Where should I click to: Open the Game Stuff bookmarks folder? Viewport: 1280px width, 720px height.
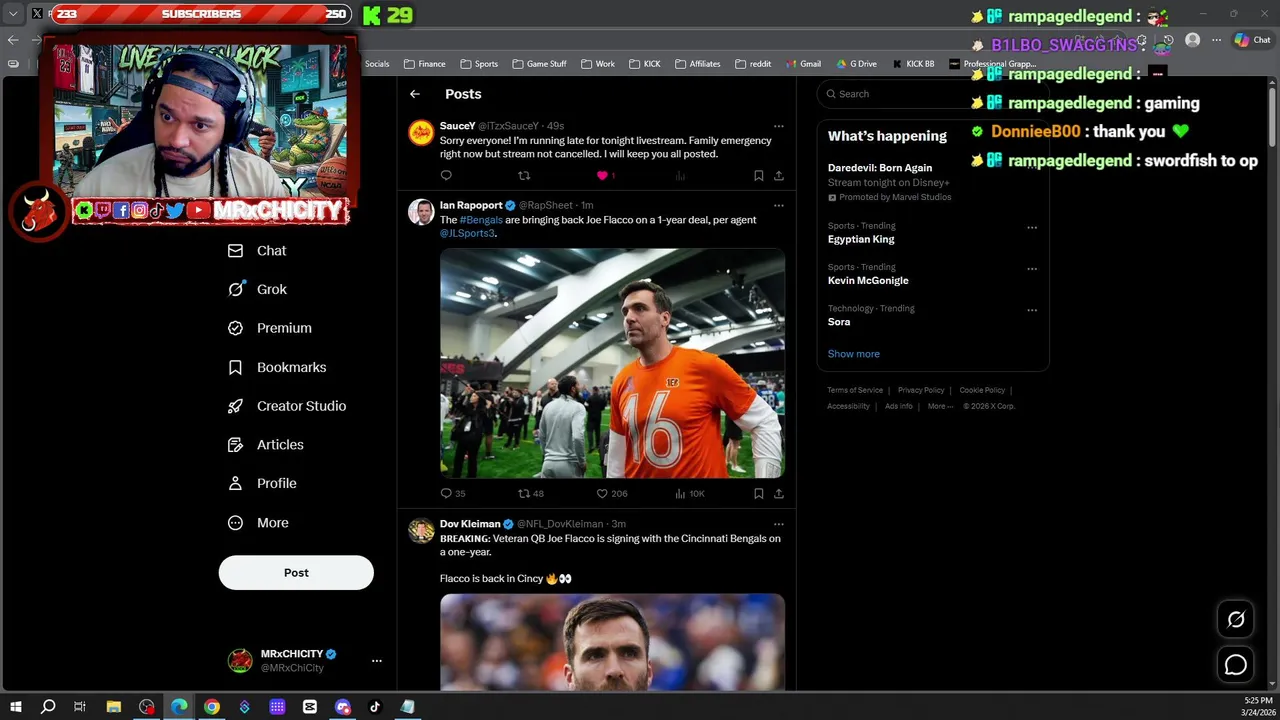(539, 64)
